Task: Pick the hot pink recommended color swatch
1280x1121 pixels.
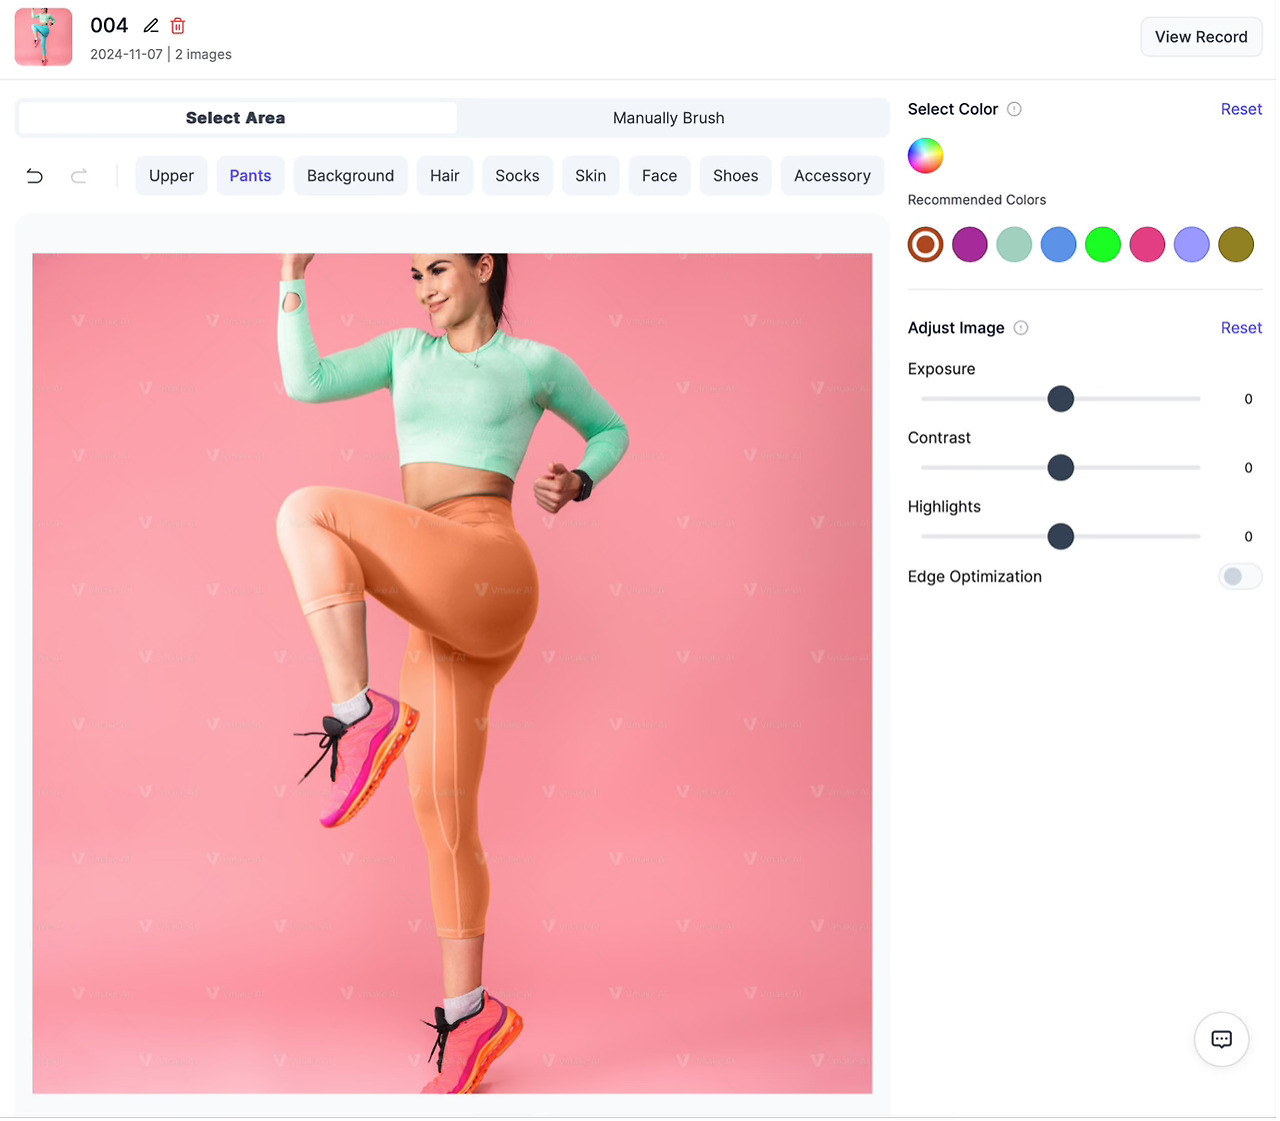Action: pyautogui.click(x=1147, y=244)
